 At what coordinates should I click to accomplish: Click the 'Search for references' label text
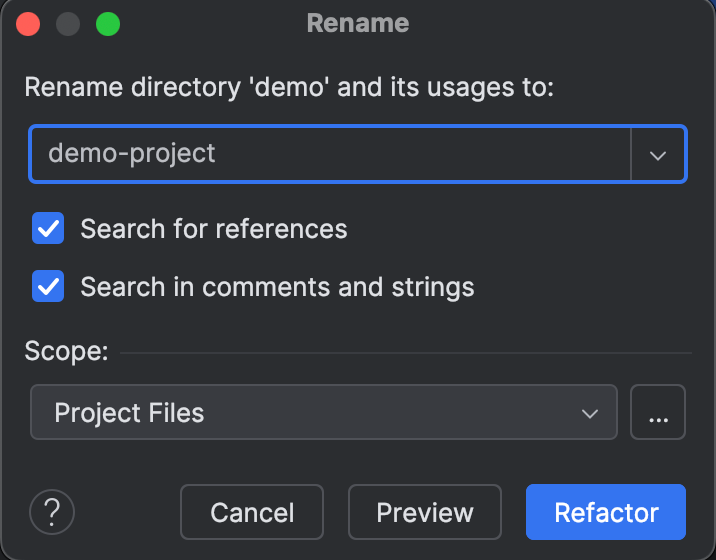(x=214, y=229)
